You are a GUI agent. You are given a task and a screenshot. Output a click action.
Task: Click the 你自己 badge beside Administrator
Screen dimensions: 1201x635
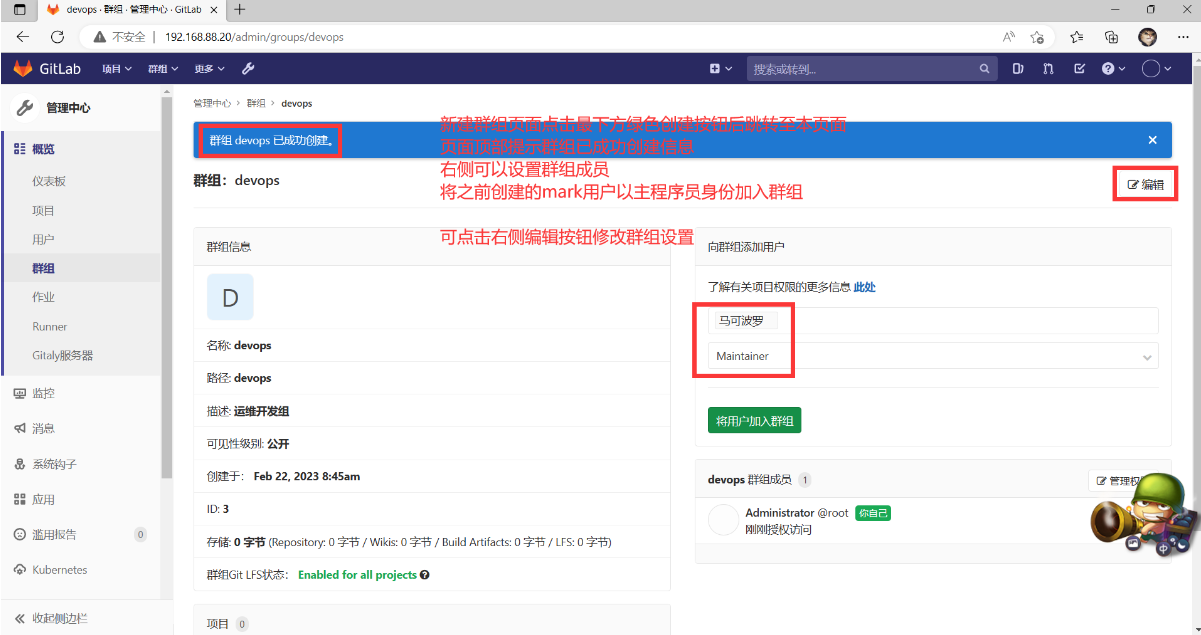pos(873,513)
